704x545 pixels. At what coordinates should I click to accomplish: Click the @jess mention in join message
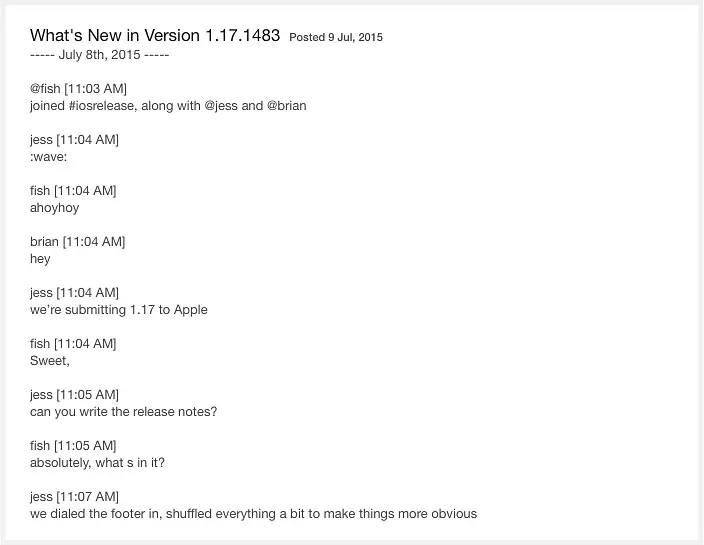pos(221,106)
